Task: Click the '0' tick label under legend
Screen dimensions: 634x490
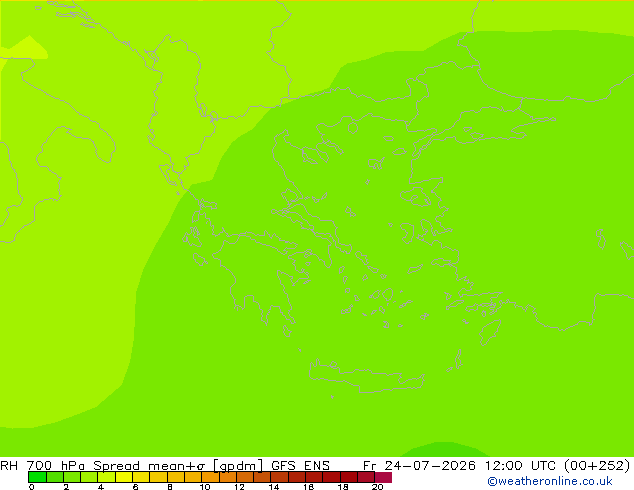Action: (32, 487)
